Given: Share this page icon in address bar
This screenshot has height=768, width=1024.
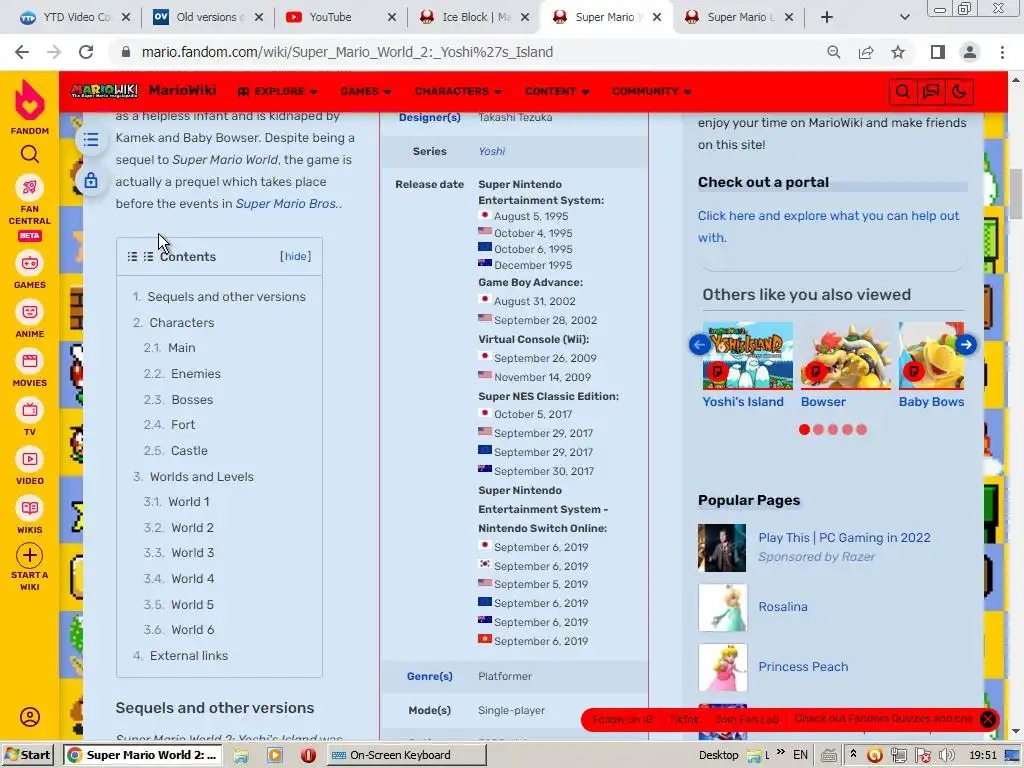Looking at the screenshot, I should coord(866,52).
